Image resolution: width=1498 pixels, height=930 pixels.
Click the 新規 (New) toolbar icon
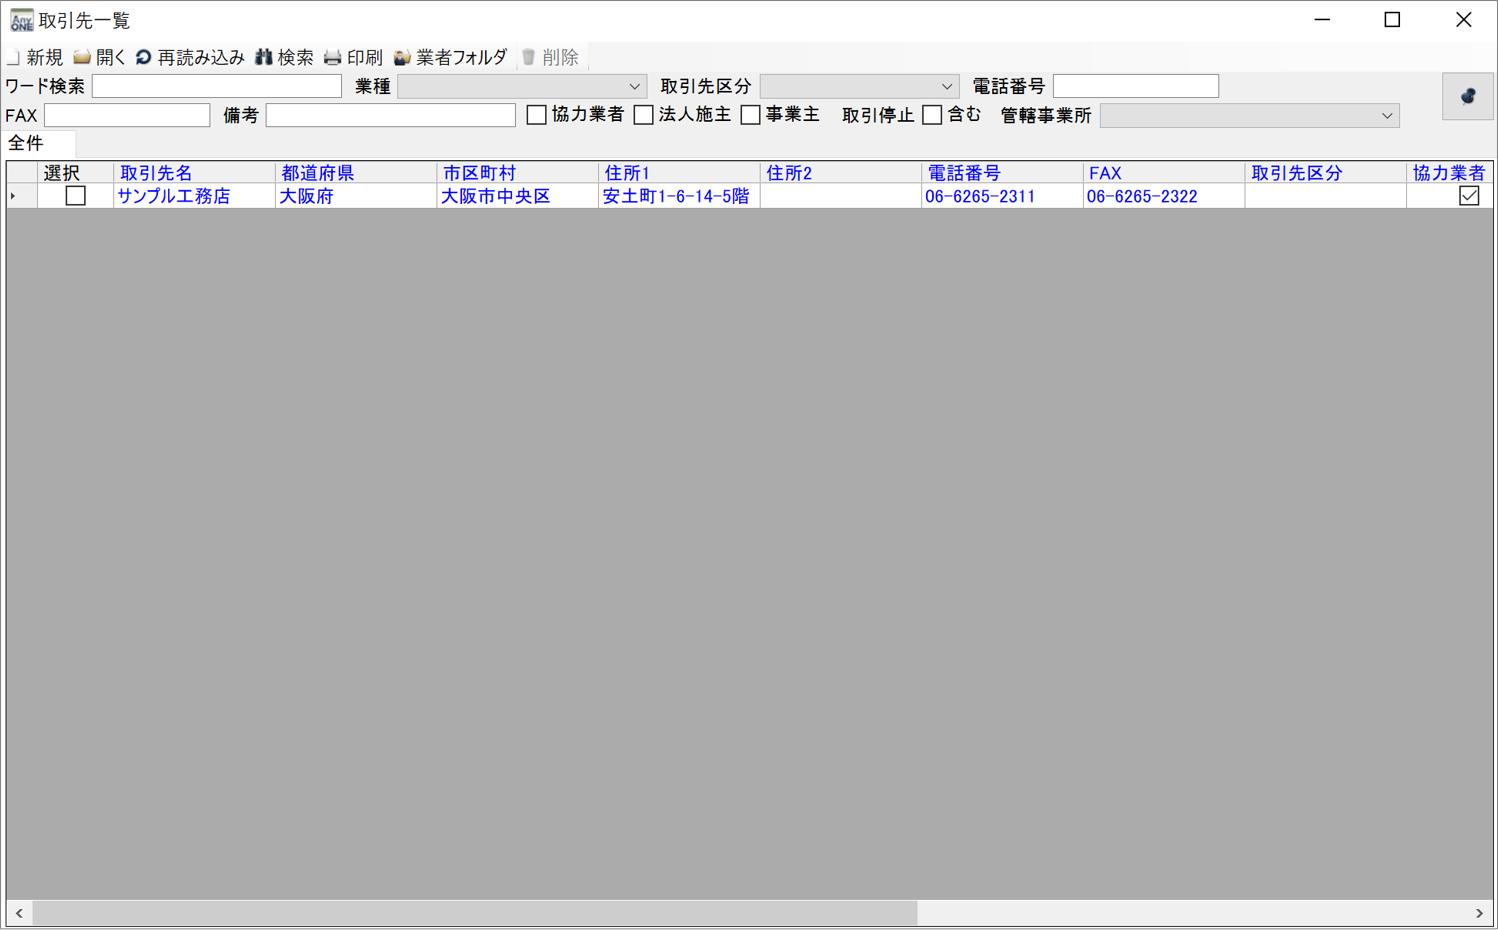pyautogui.click(x=14, y=58)
